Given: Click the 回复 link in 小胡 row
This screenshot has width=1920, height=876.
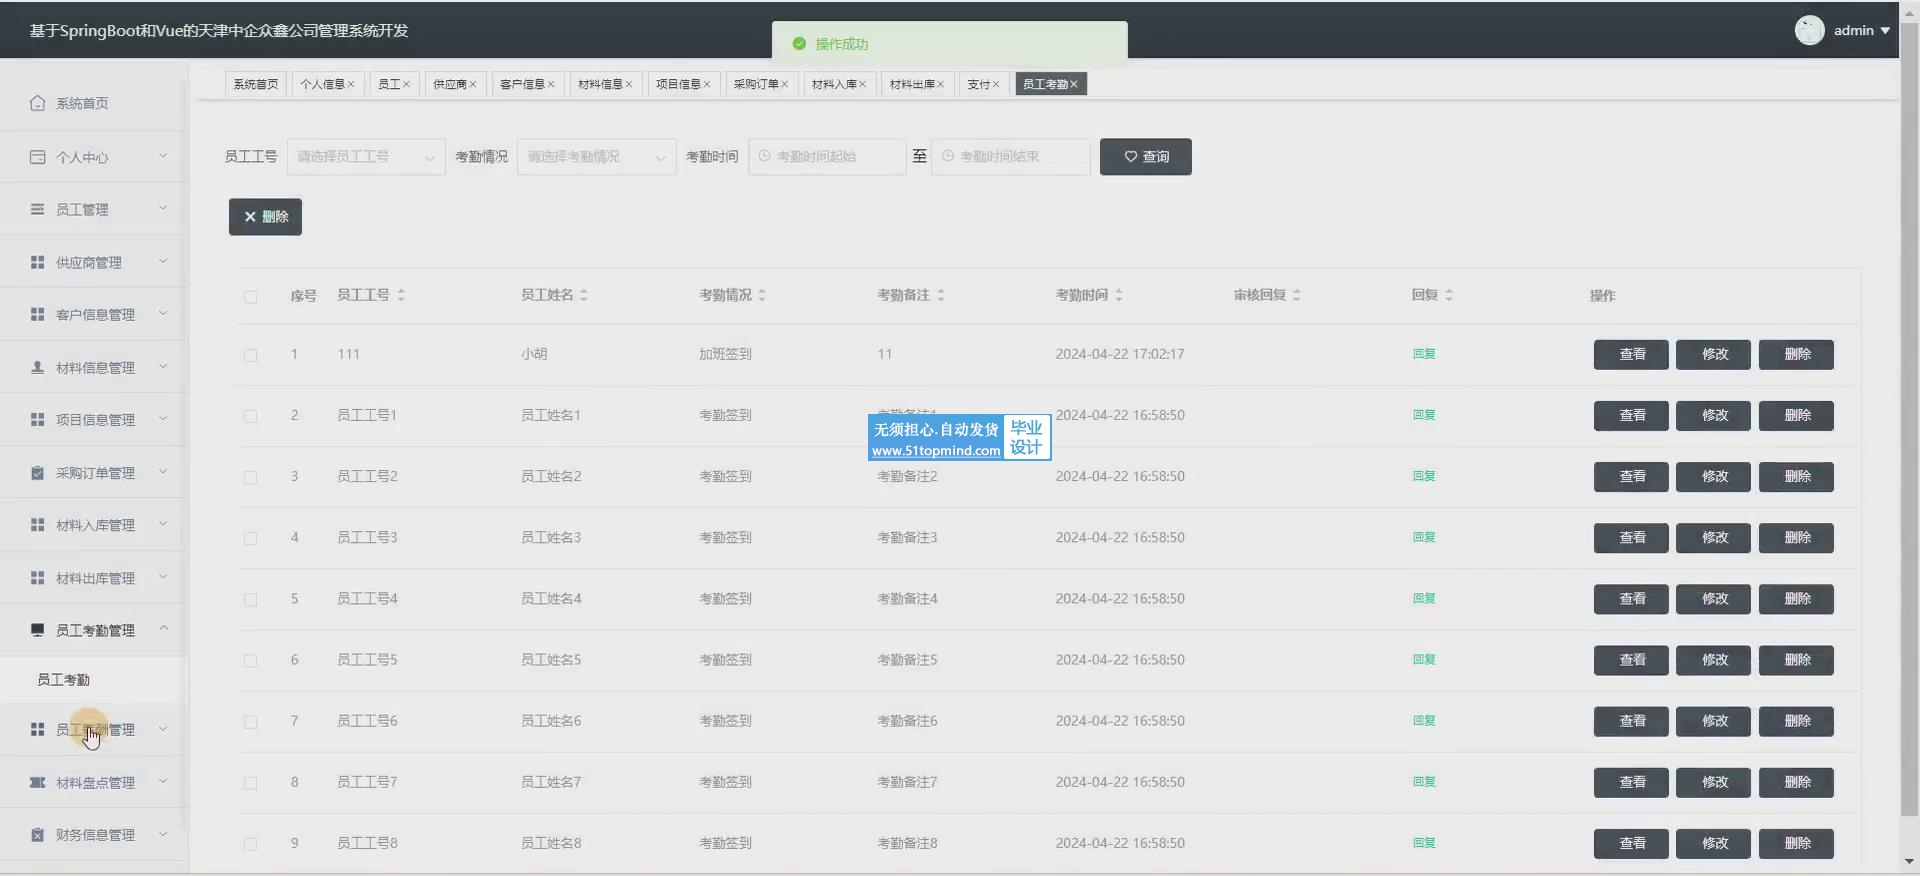Looking at the screenshot, I should pyautogui.click(x=1424, y=354).
